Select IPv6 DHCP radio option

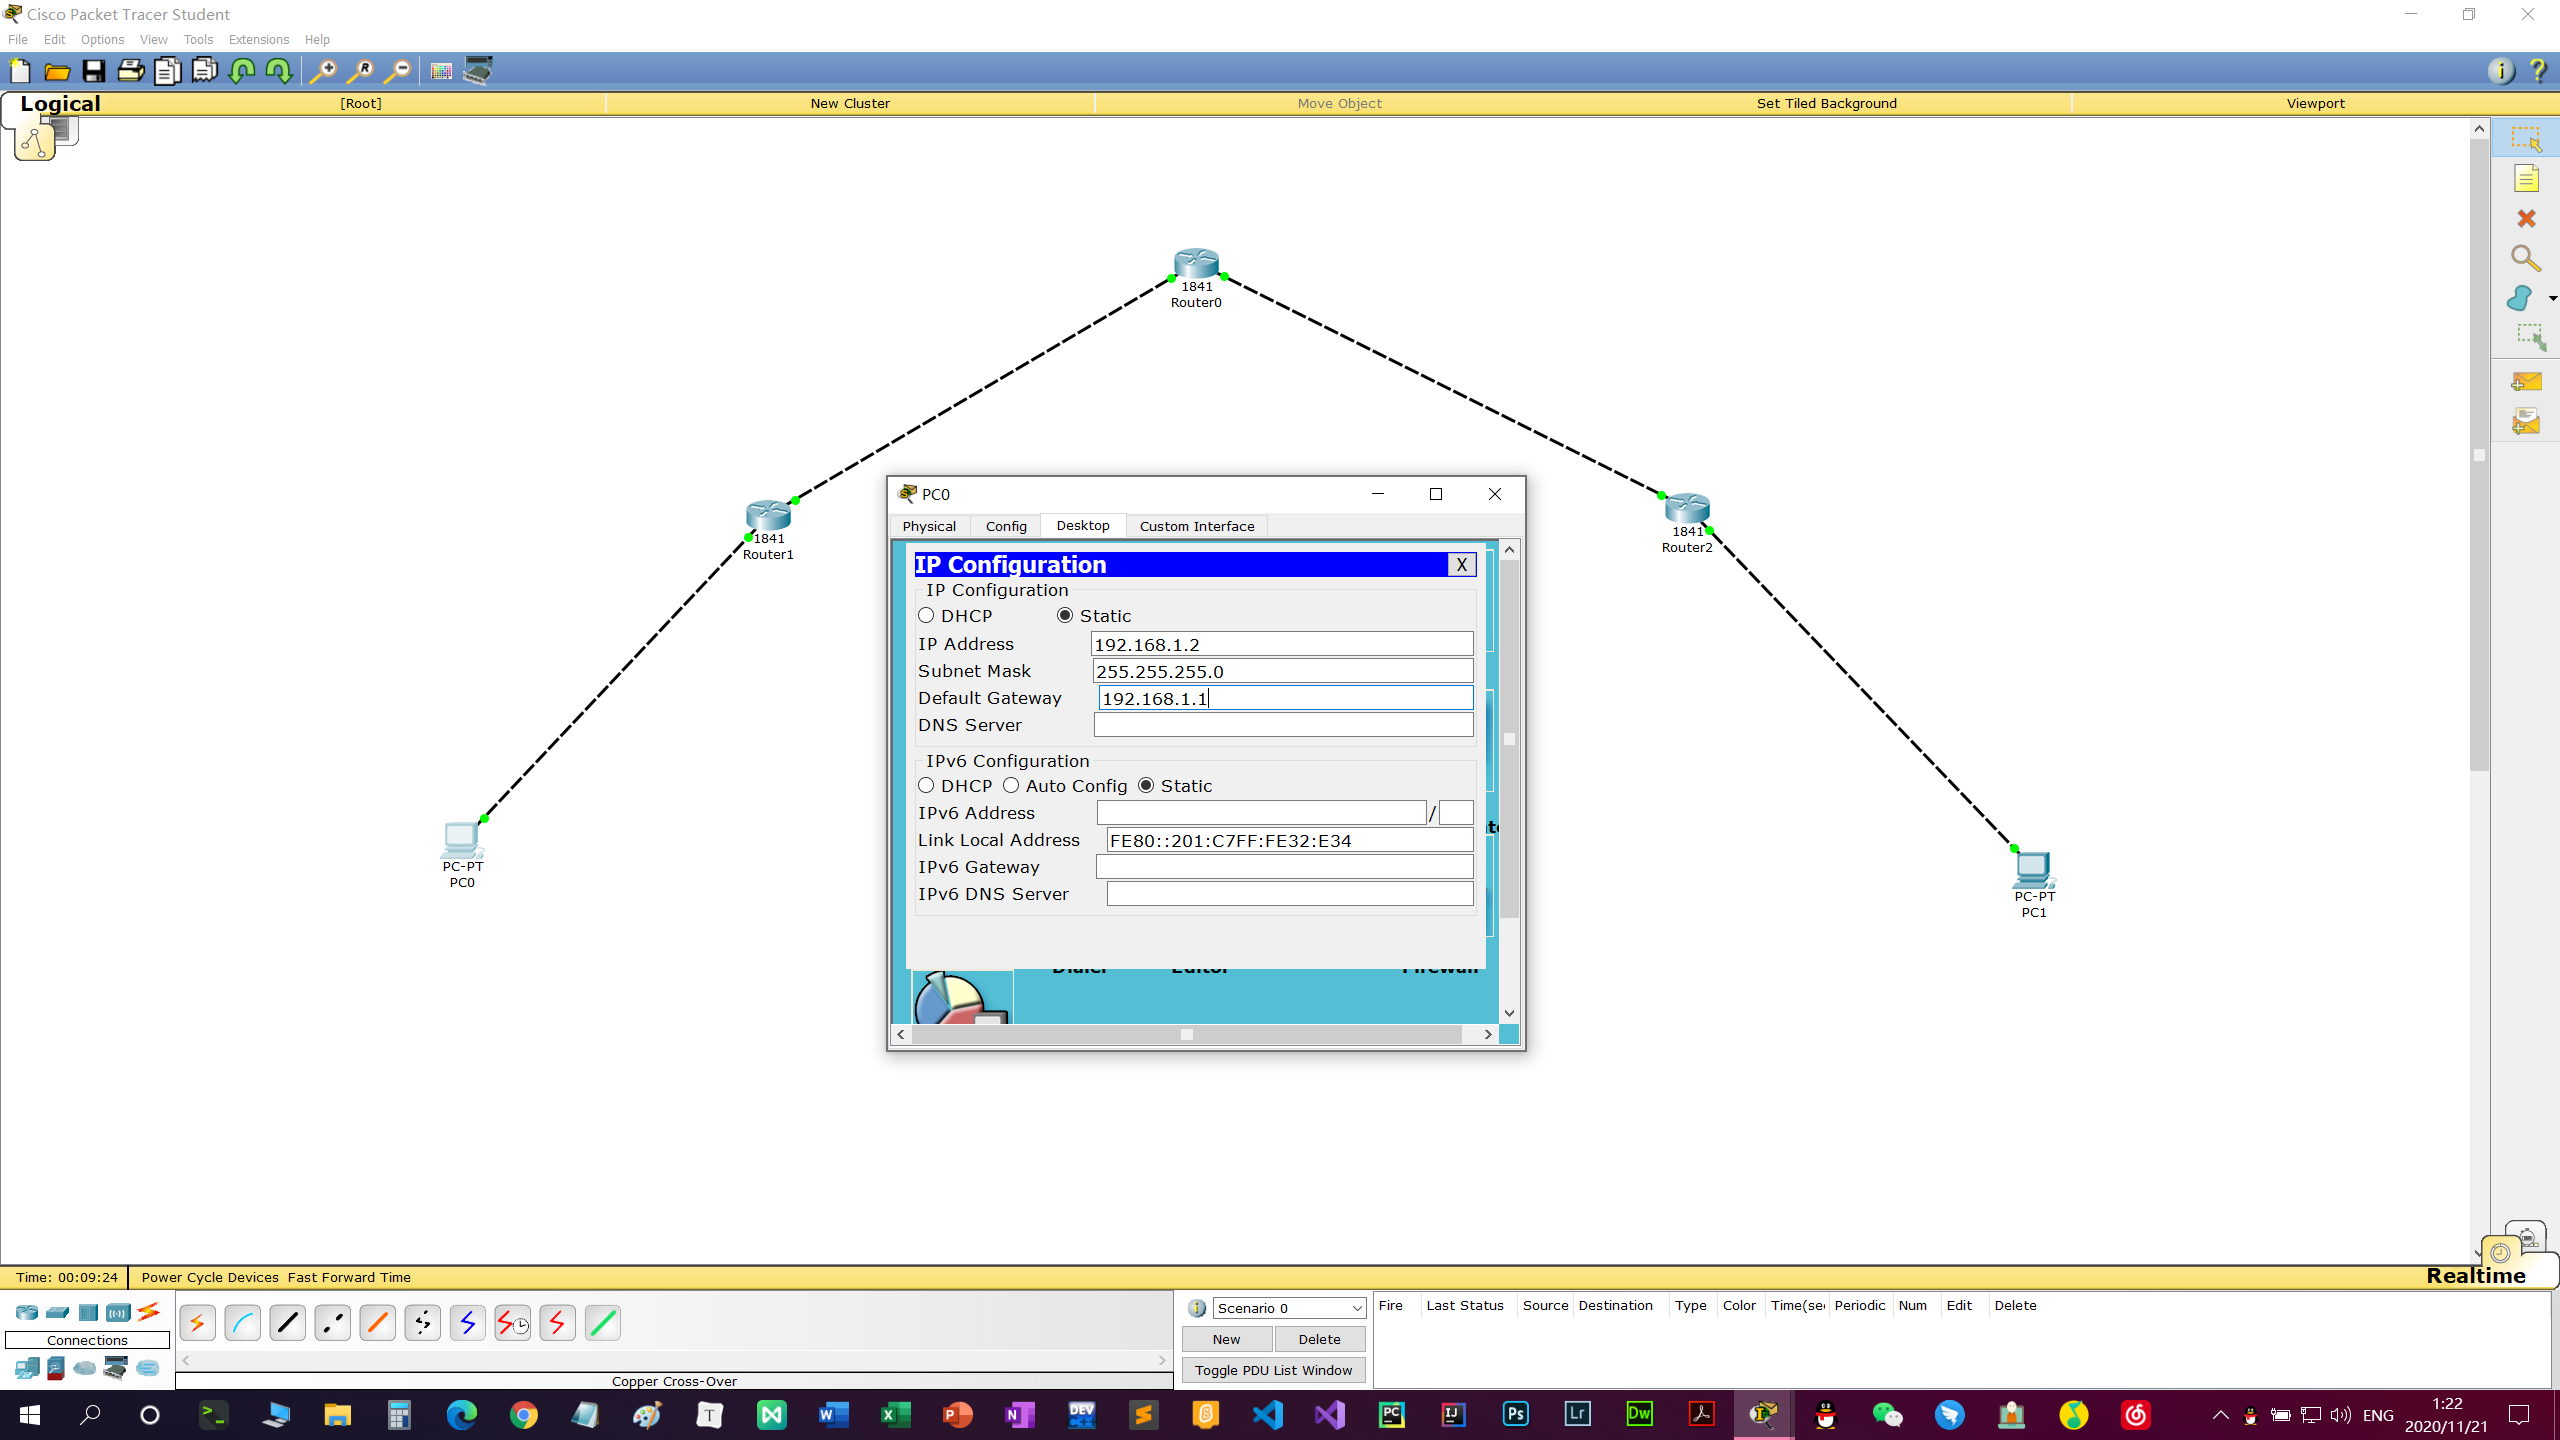(926, 786)
